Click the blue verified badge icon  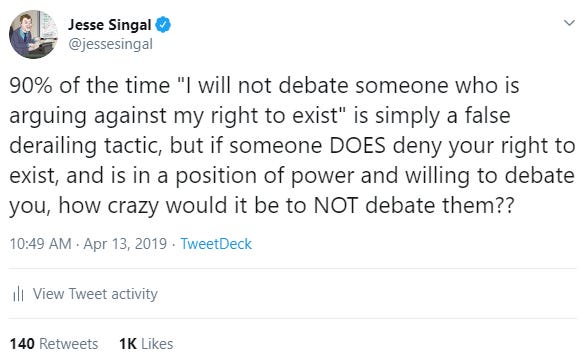[163, 25]
